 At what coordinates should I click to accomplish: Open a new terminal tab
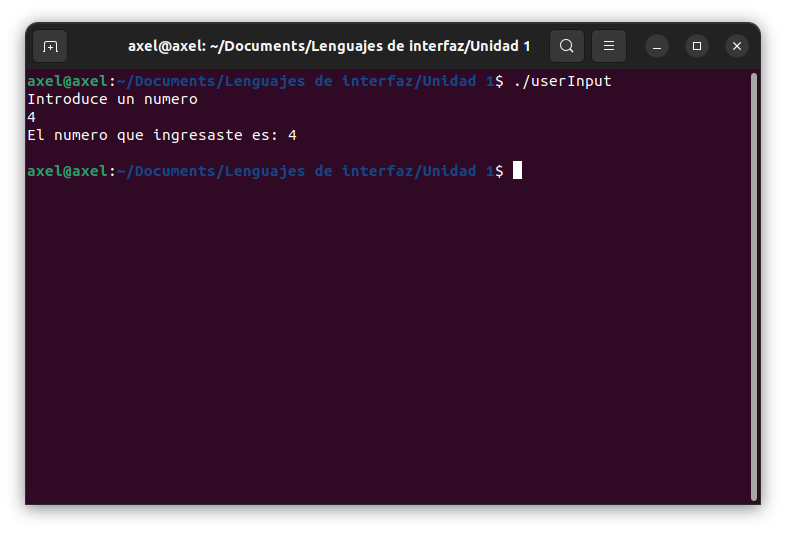(50, 46)
